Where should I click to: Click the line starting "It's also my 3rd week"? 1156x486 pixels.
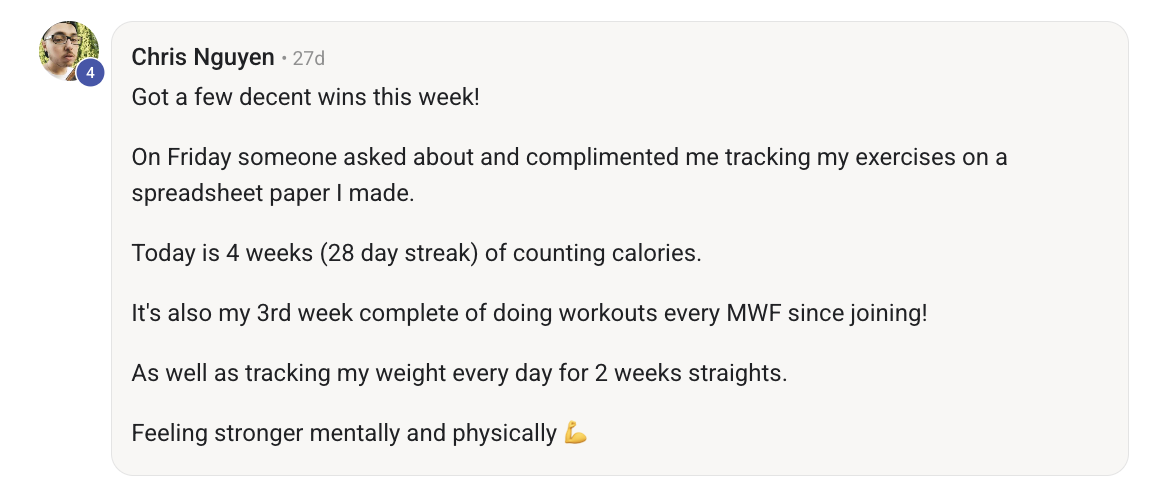(x=529, y=313)
